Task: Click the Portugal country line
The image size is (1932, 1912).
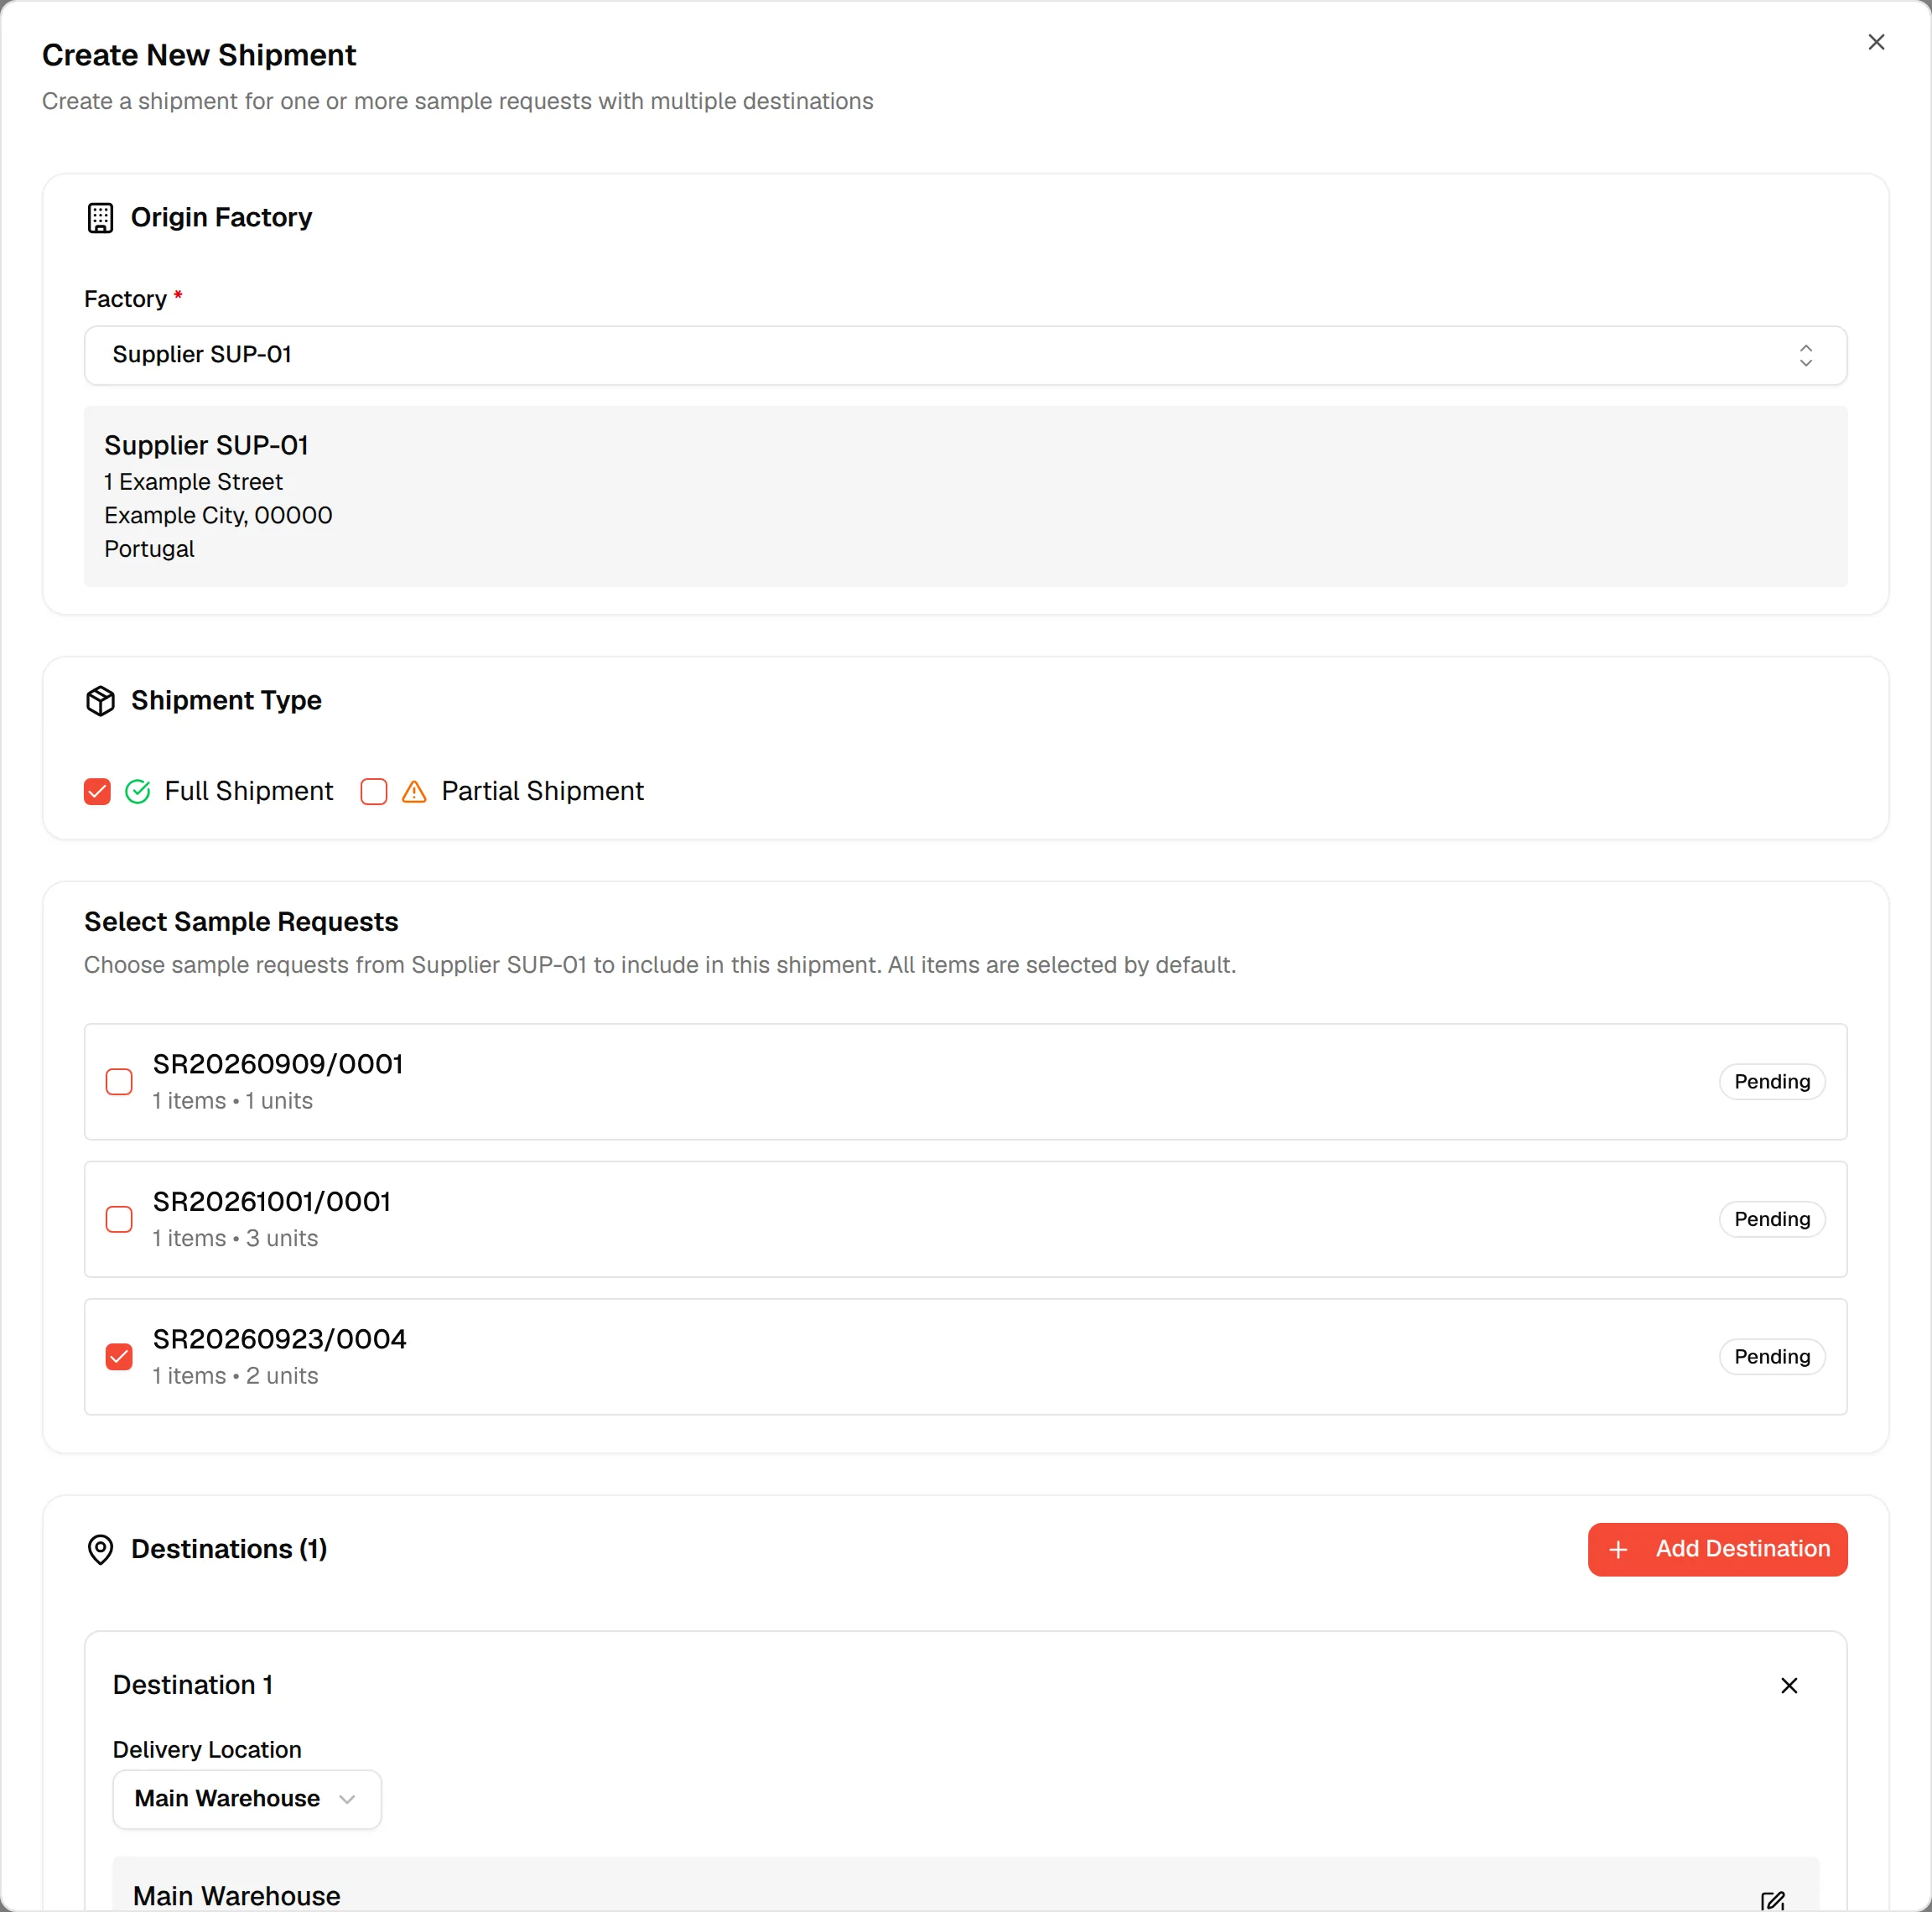Action: [x=150, y=549]
